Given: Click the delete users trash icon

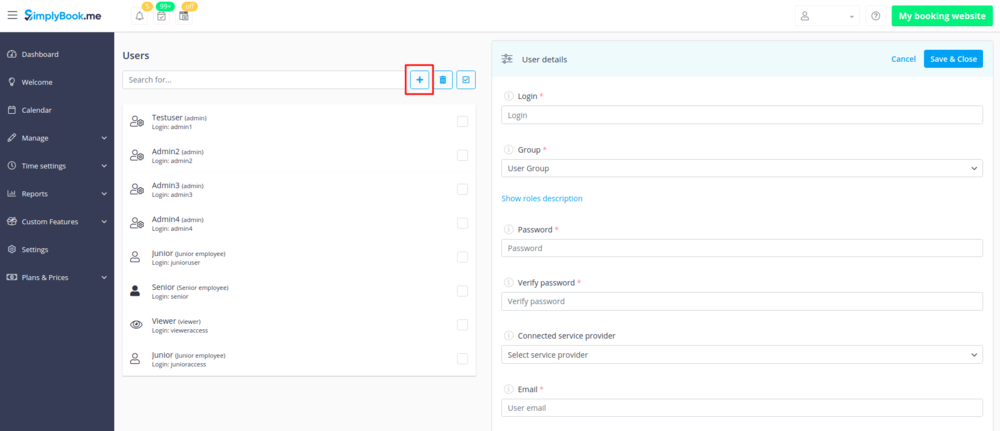Looking at the screenshot, I should [x=443, y=80].
